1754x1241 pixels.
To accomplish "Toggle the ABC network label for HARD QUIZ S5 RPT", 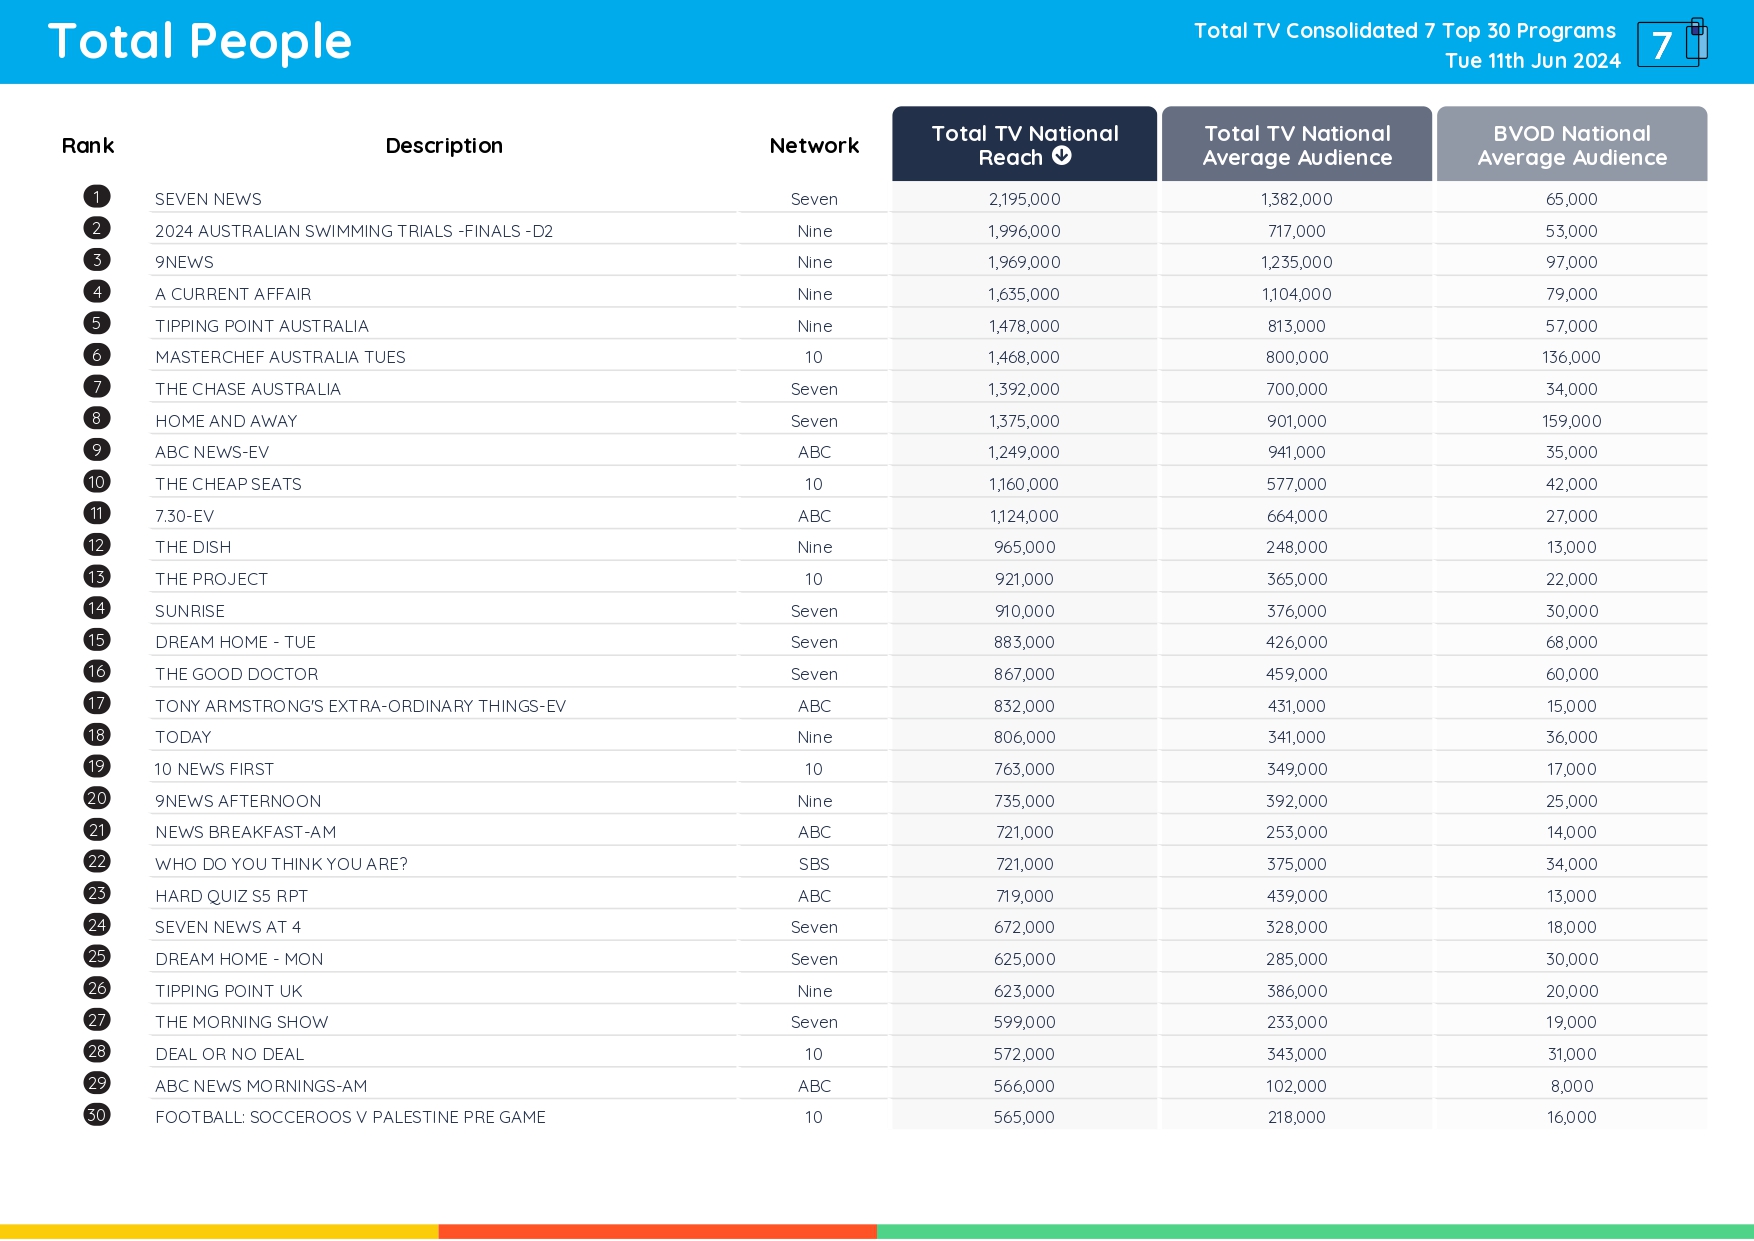I will click(x=813, y=895).
